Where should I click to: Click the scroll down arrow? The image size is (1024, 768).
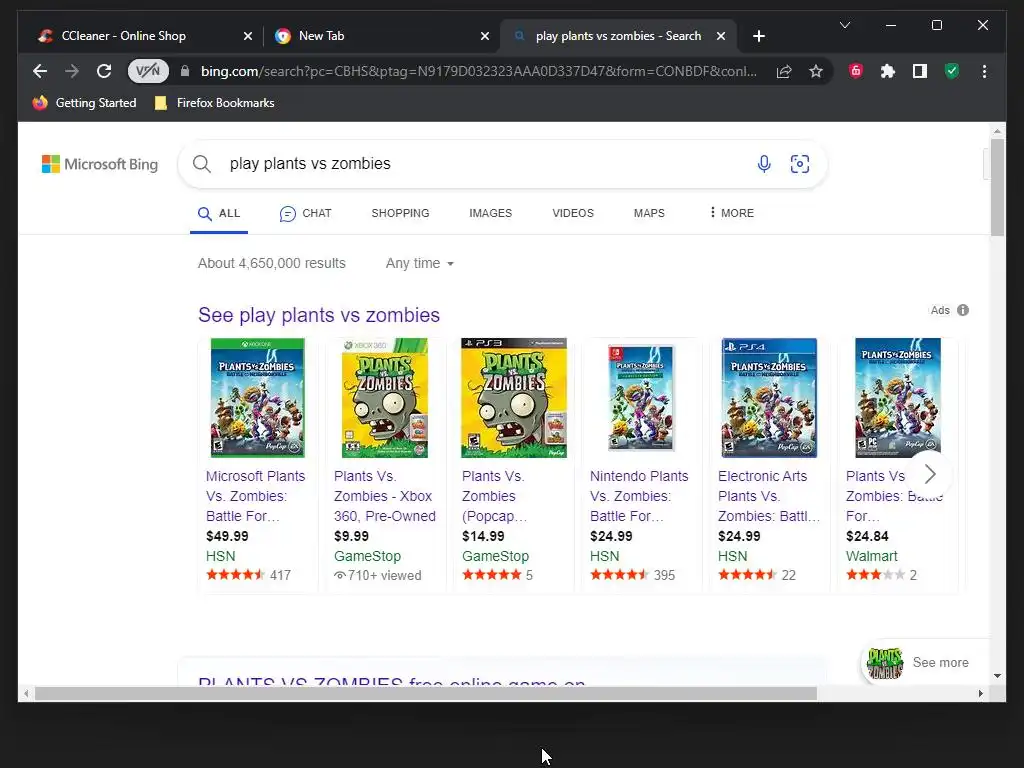[997, 676]
